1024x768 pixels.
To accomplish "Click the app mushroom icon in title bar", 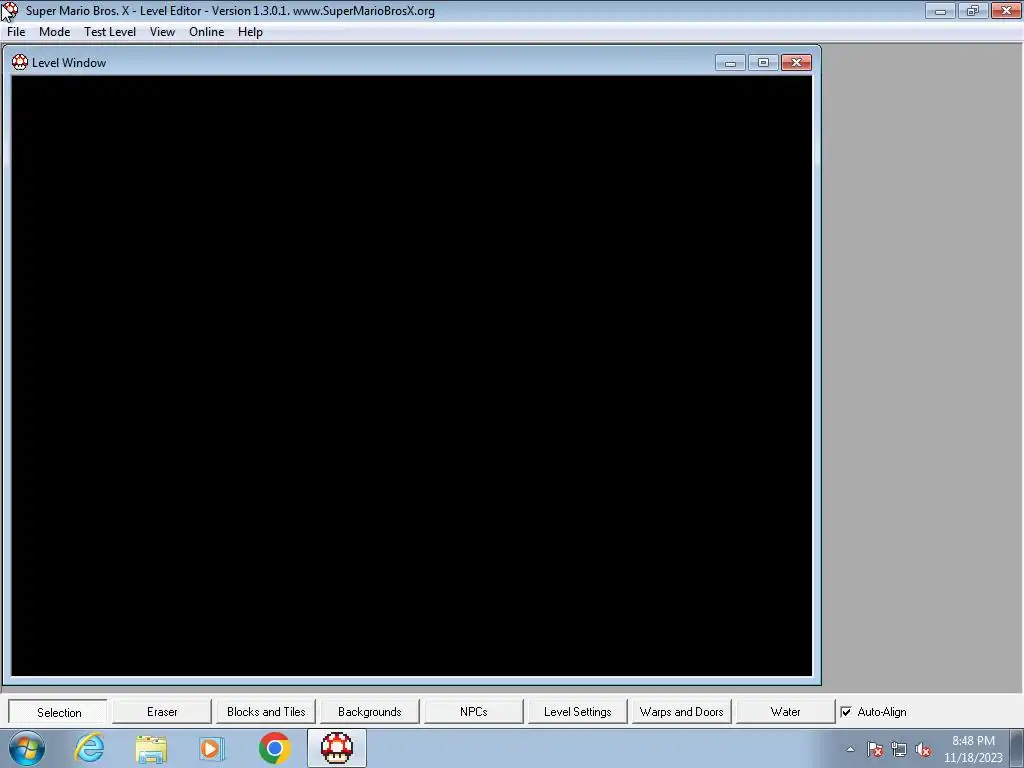I will tap(10, 10).
